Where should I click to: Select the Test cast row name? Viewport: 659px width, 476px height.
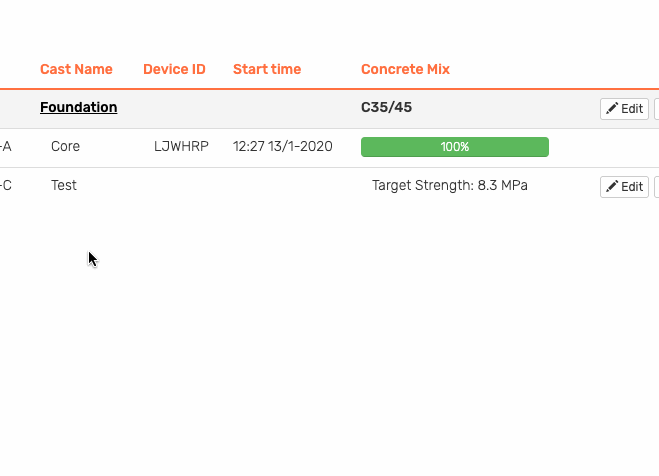coord(64,185)
